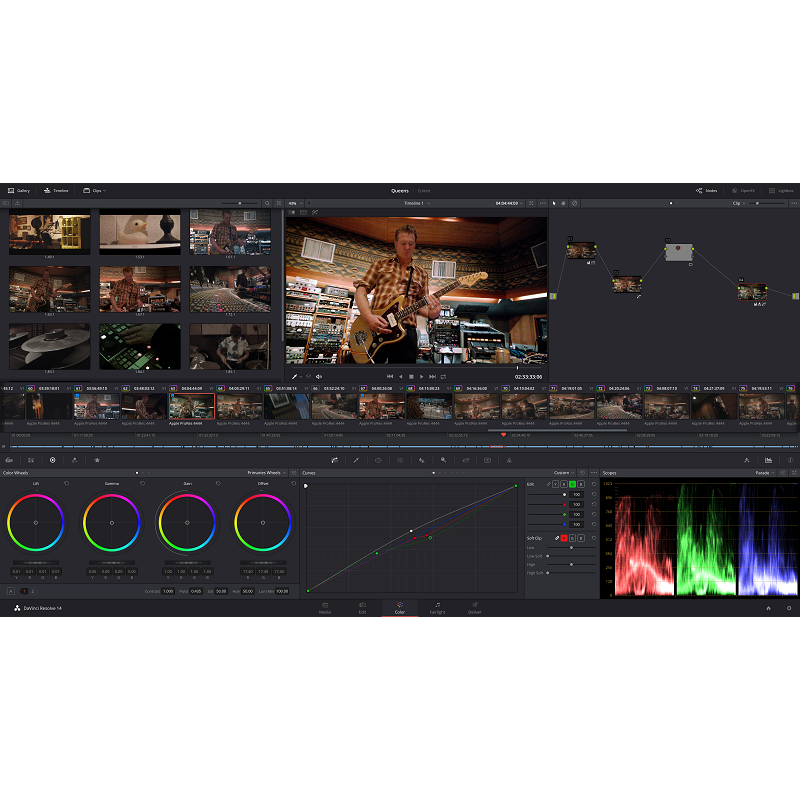The image size is (800, 800).
Task: Reset the Gain color wheel
Action: (x=217, y=483)
